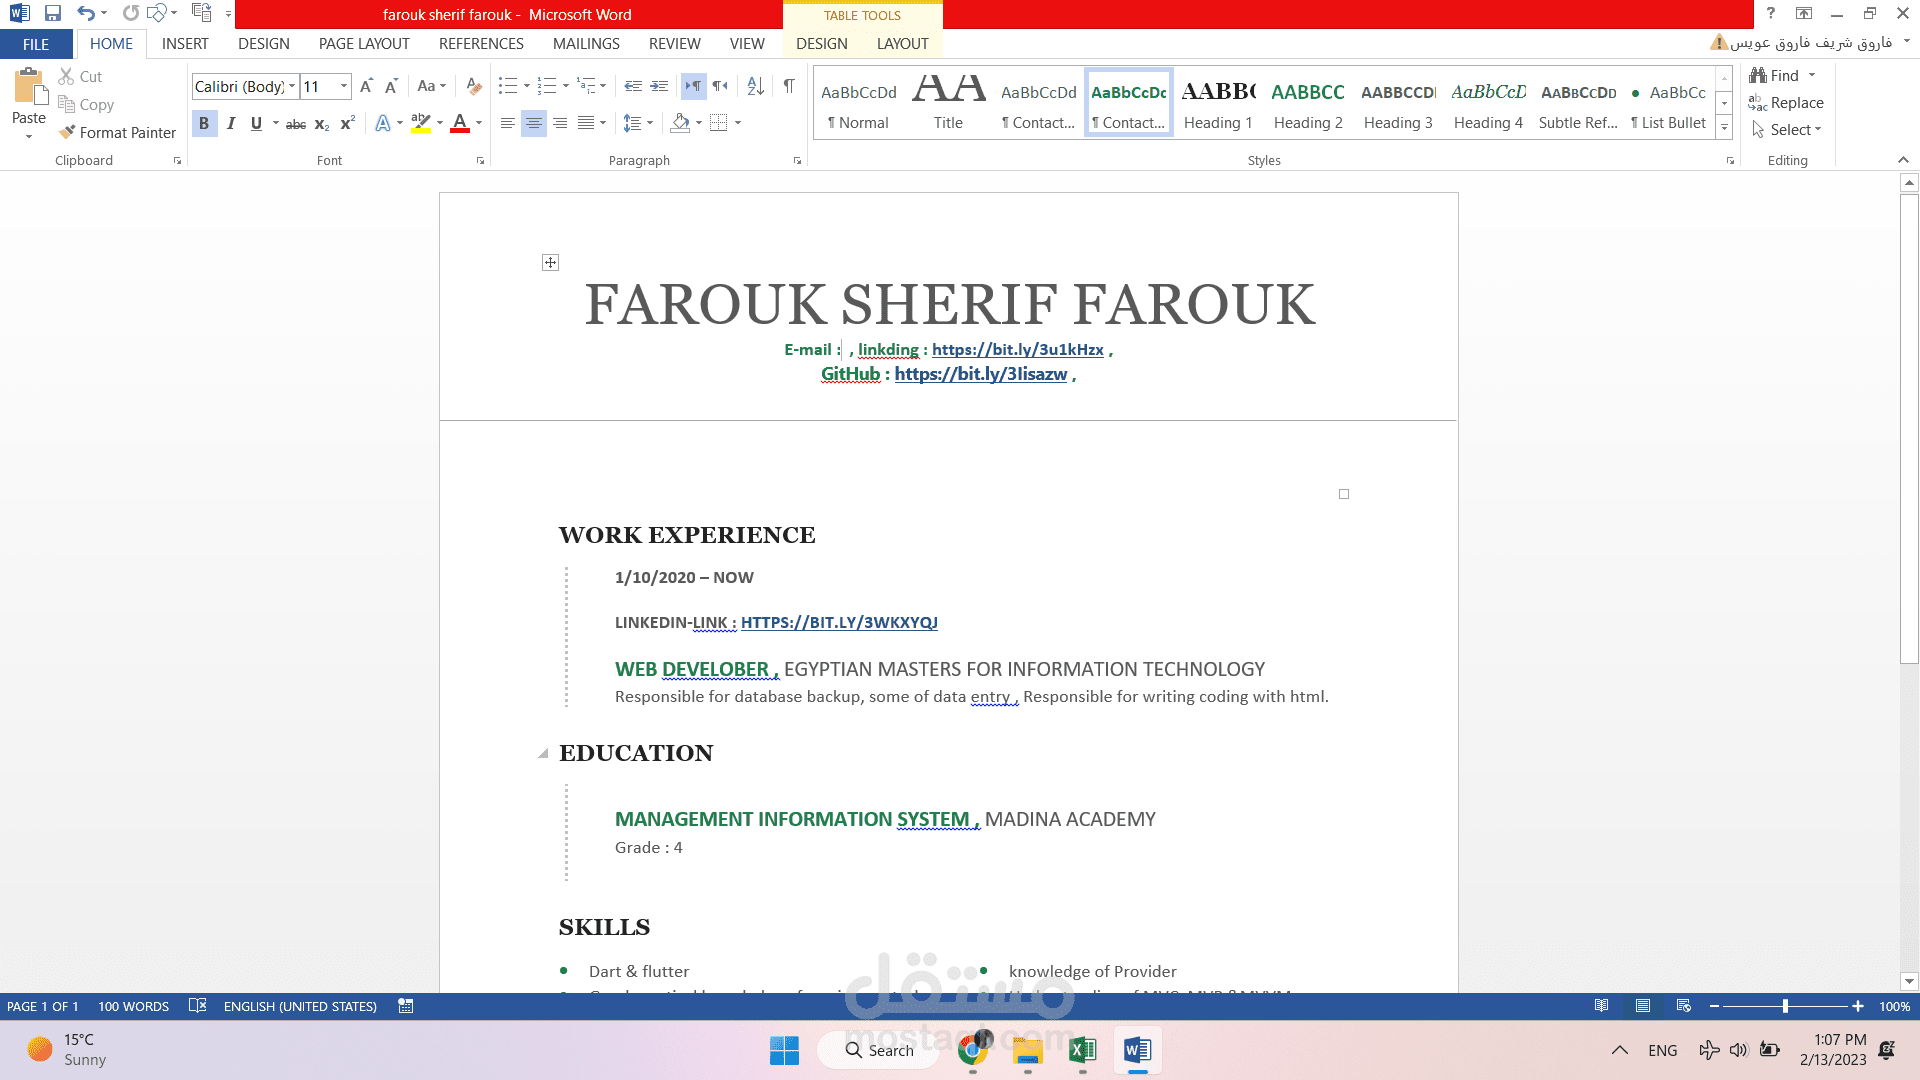
Task: Click the GitHub bit.ly/3lisazw link
Action: pos(980,374)
